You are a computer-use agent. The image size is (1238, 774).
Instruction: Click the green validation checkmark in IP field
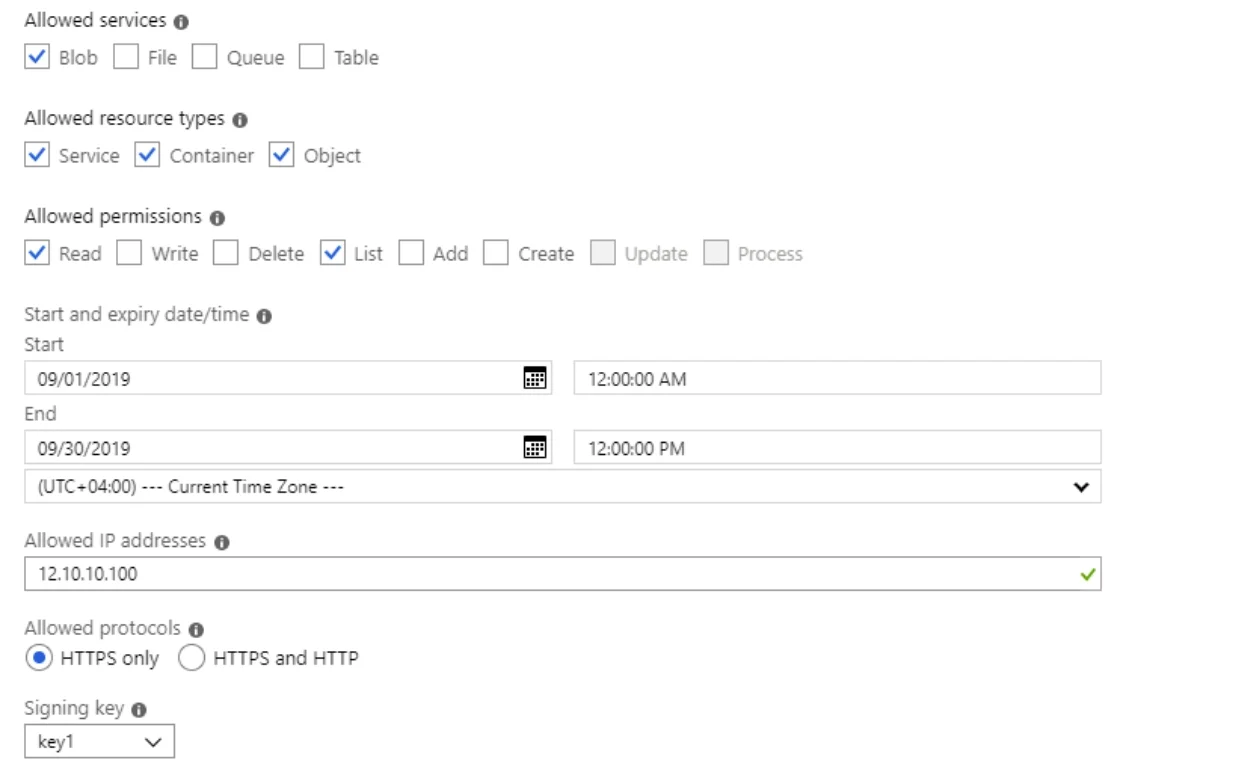[1088, 575]
